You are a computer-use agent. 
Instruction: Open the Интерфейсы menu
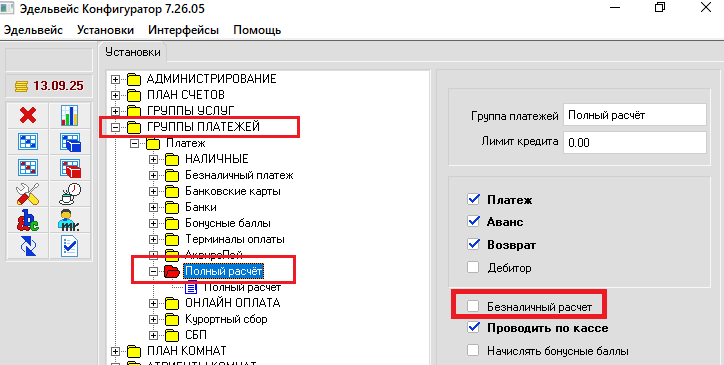tap(183, 30)
